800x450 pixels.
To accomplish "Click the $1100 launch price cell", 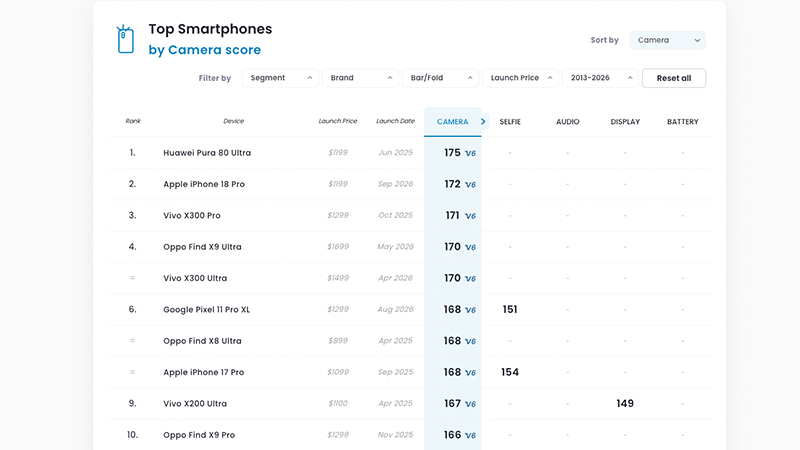I will click(x=338, y=404).
